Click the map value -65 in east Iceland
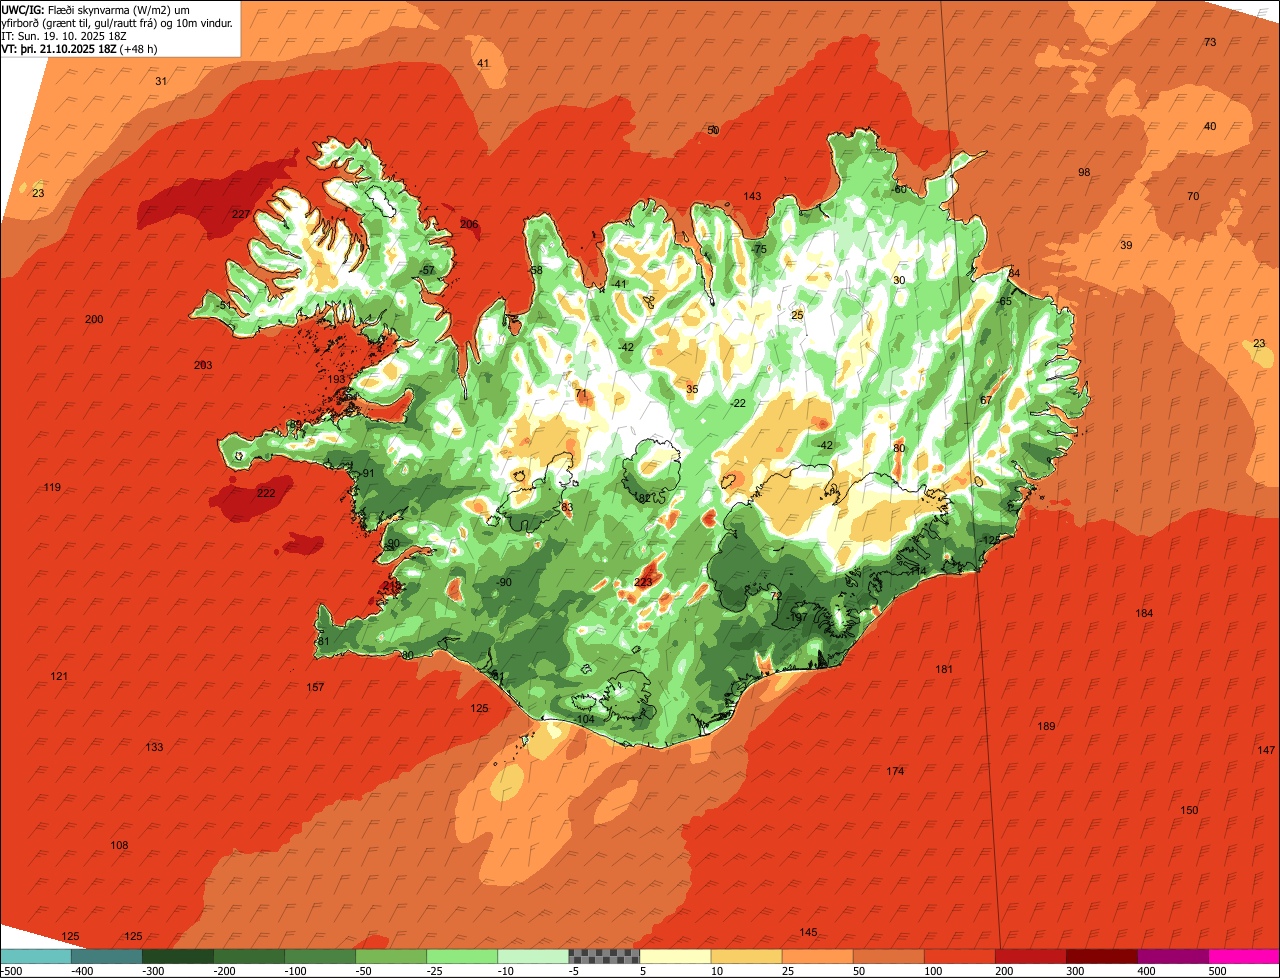Screen dimensions: 1280x978 tap(1004, 301)
